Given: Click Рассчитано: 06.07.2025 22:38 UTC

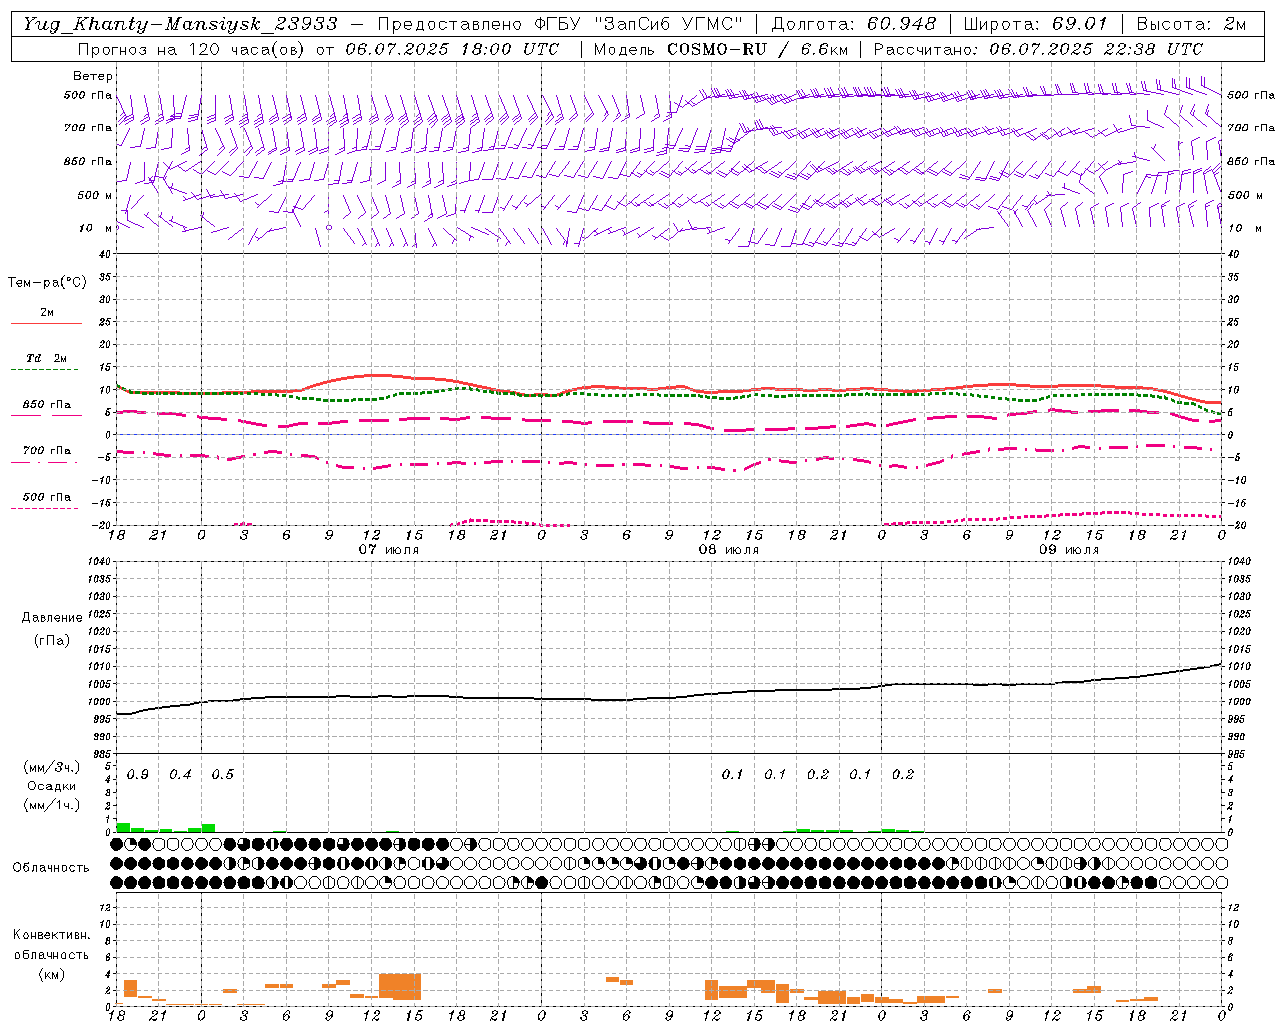Looking at the screenshot, I should (x=1039, y=49).
